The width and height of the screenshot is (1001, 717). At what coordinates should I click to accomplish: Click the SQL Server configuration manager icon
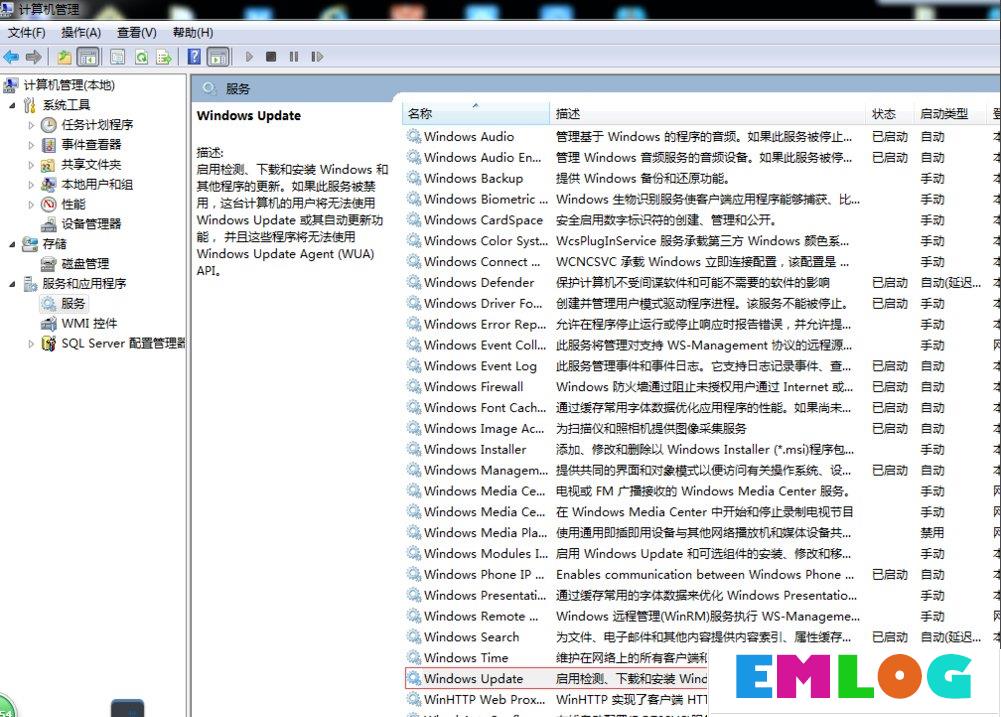click(49, 343)
